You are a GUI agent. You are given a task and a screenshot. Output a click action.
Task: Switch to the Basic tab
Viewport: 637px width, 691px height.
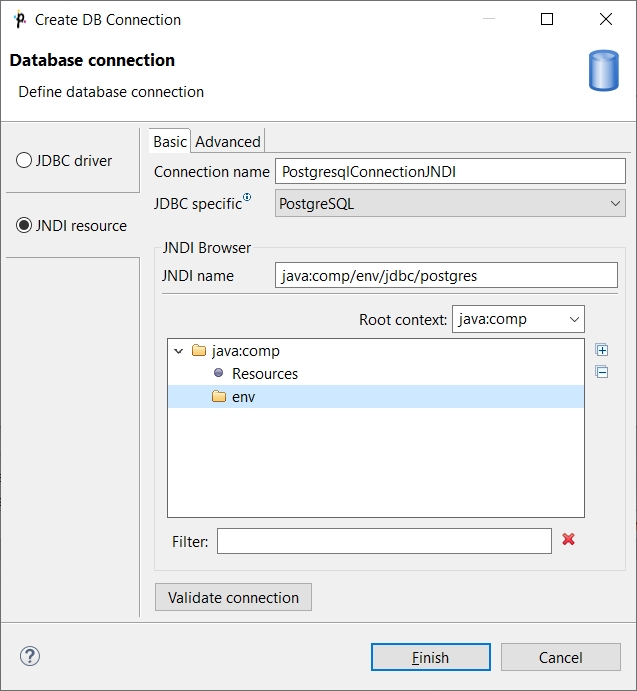click(x=170, y=142)
